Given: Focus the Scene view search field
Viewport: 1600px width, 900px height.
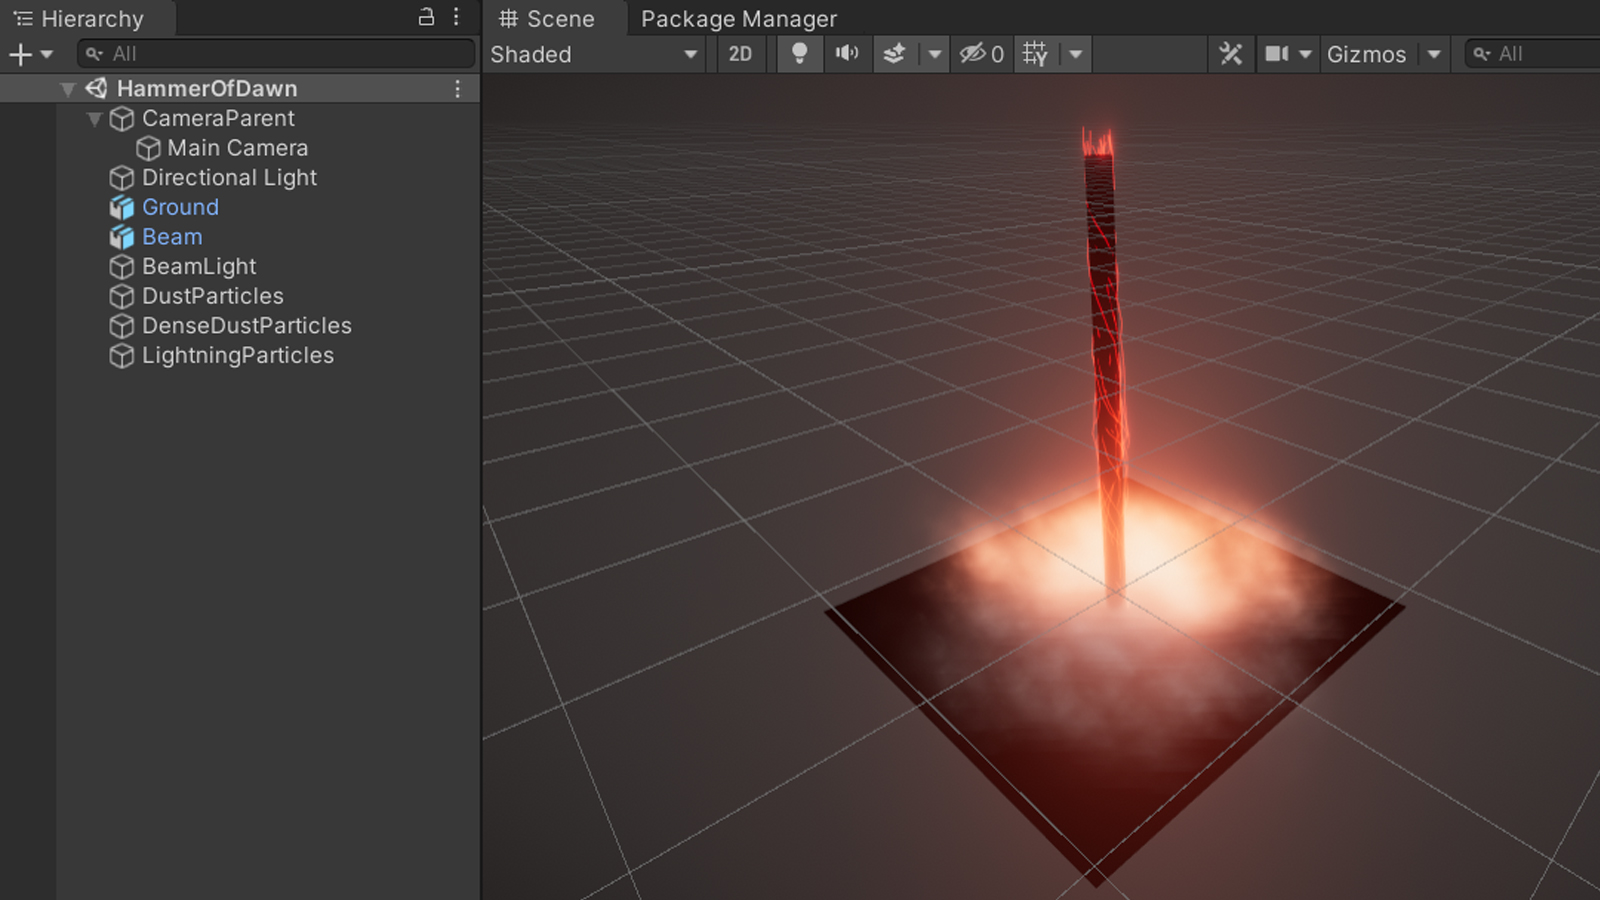Looking at the screenshot, I should tap(1534, 54).
